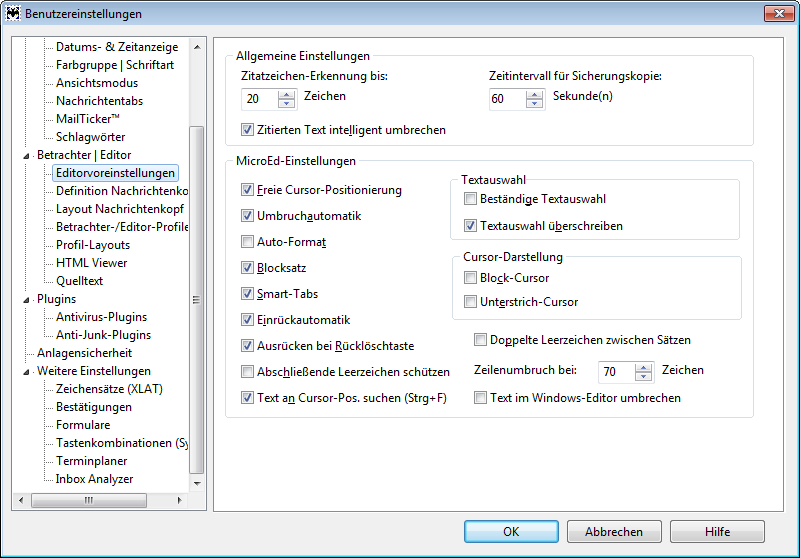Click The Bat! icon in title bar

tap(12, 13)
